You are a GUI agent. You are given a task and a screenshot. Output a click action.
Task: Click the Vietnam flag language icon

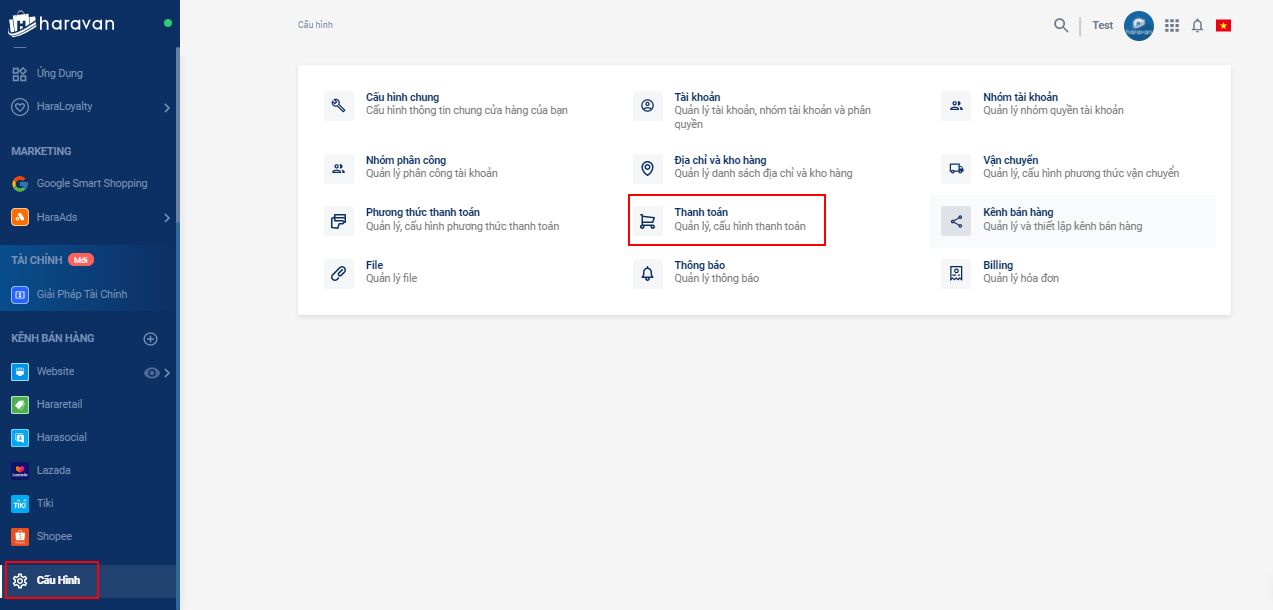(x=1223, y=26)
